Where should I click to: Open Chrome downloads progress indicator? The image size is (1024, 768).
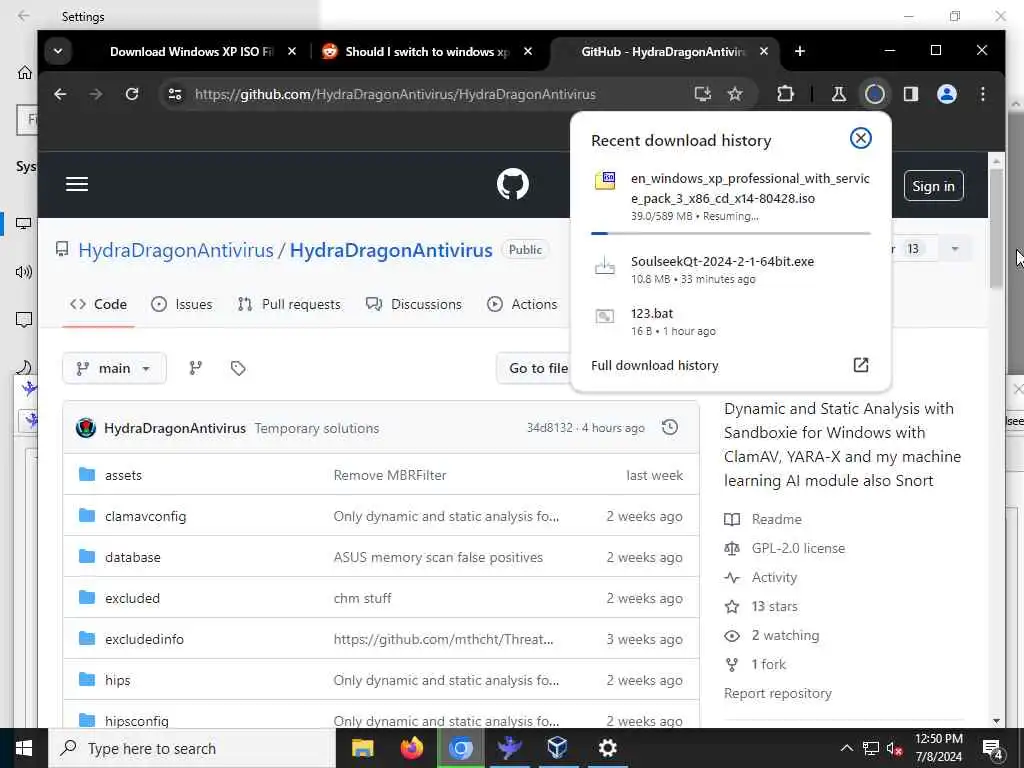click(874, 94)
